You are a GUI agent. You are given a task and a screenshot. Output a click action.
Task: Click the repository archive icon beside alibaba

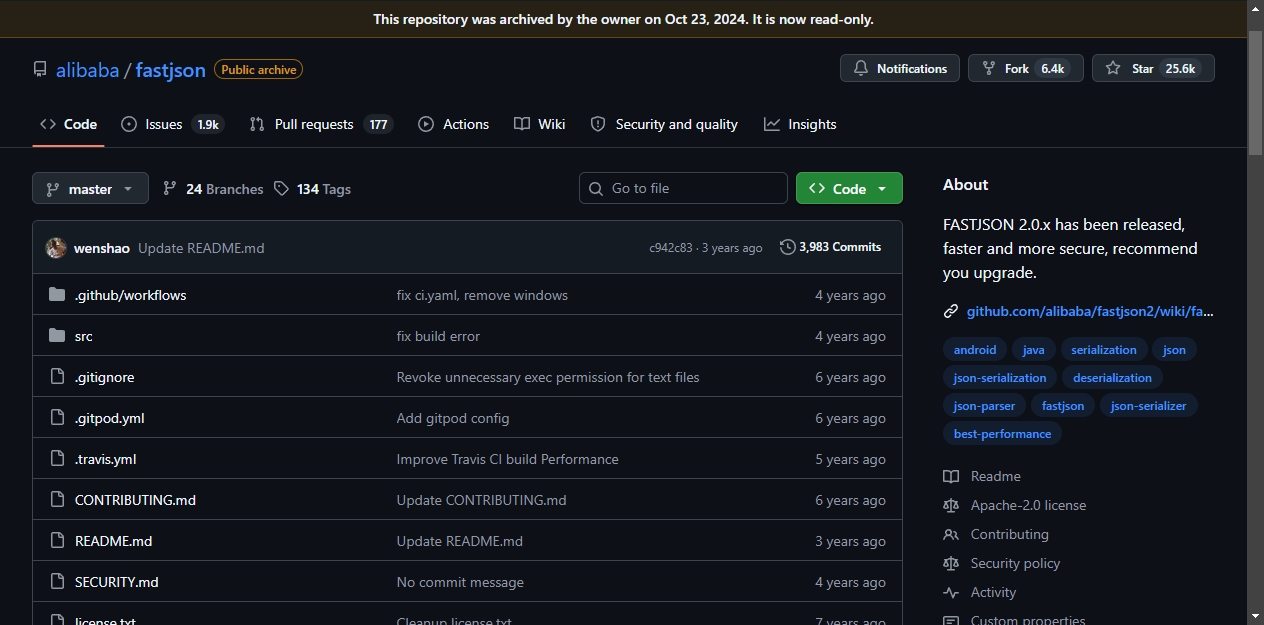click(x=40, y=69)
